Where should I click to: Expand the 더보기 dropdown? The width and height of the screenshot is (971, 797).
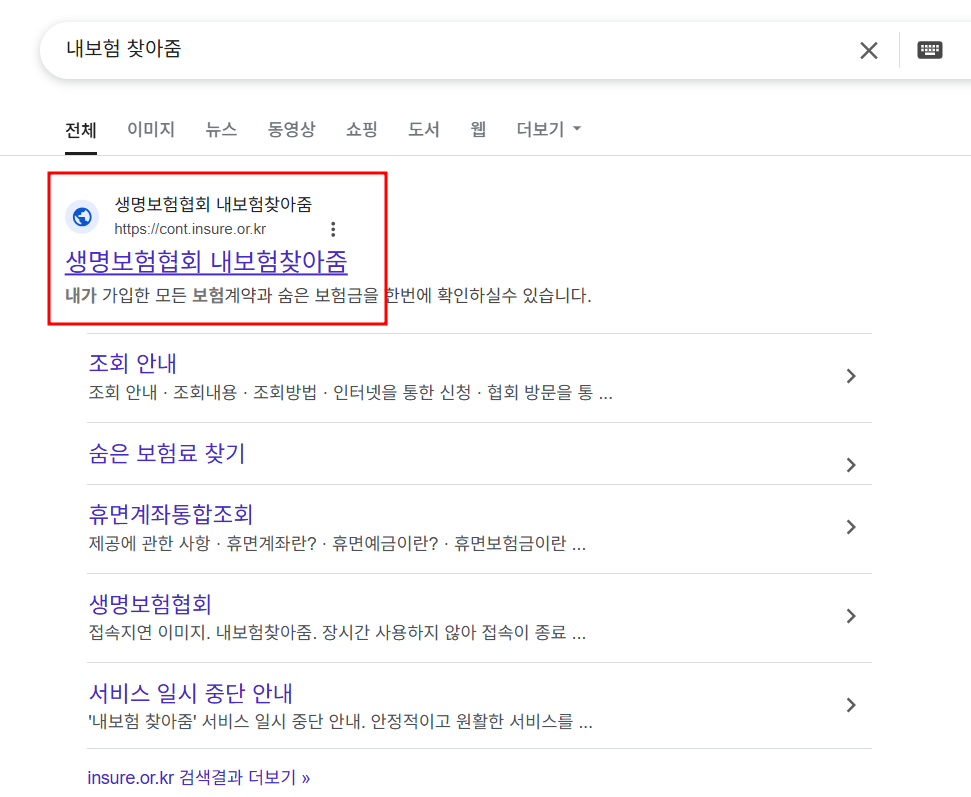[x=549, y=129]
